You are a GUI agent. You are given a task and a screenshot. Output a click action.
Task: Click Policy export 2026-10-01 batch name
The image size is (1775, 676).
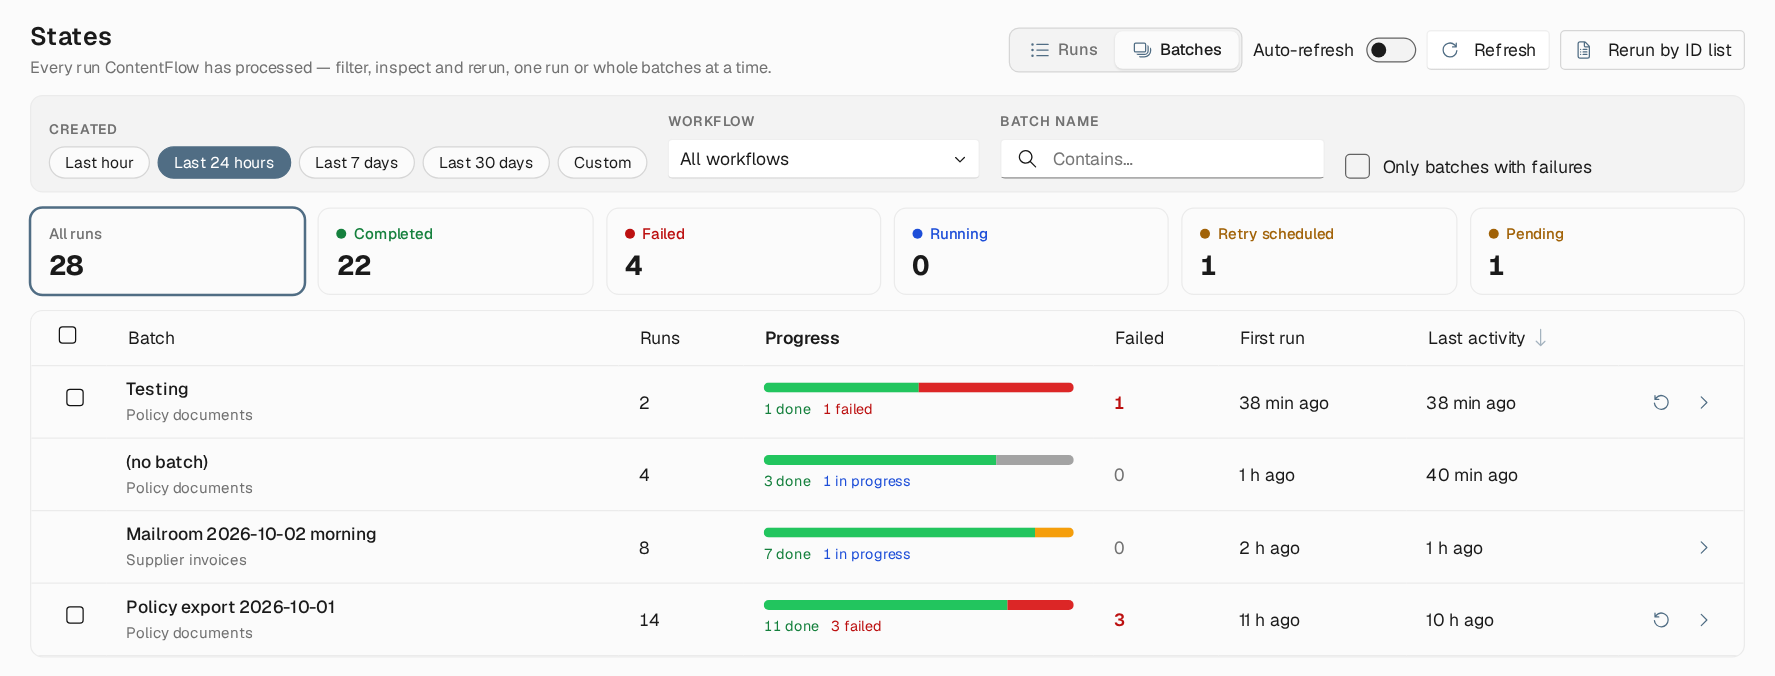tap(230, 607)
